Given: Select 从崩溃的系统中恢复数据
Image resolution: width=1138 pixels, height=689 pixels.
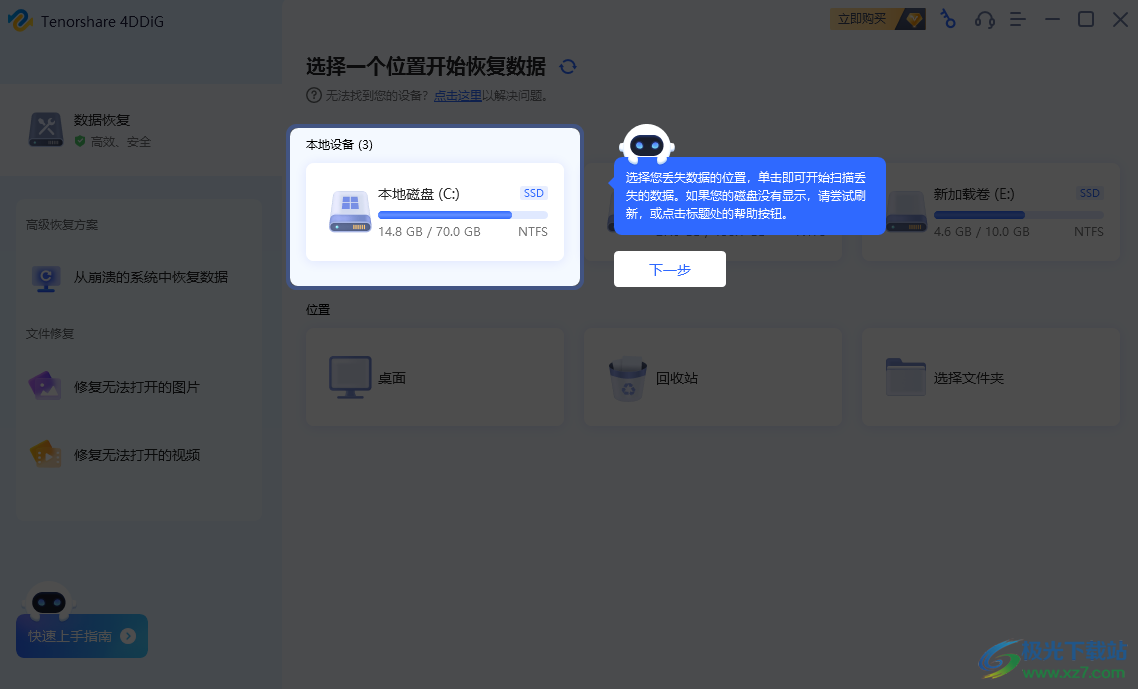Looking at the screenshot, I should (x=139, y=277).
